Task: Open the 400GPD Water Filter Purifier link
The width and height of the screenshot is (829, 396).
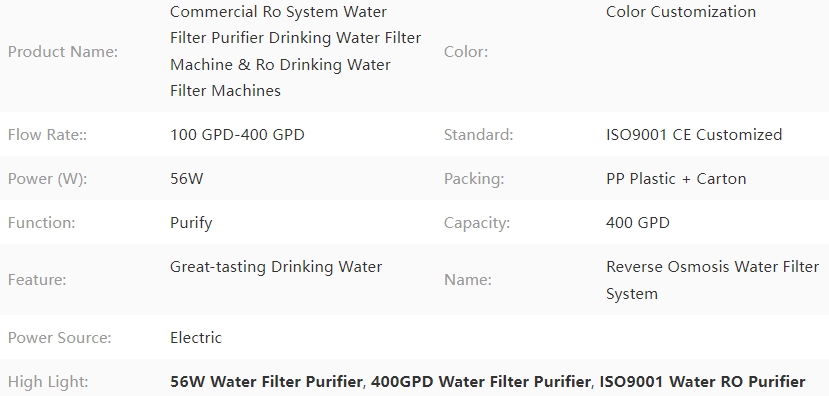Action: click(480, 381)
